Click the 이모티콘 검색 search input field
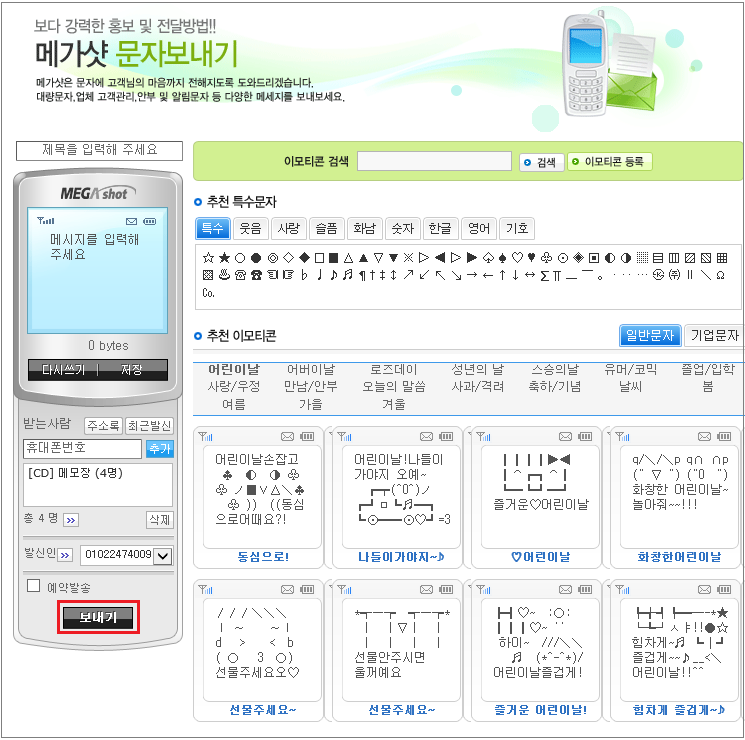Screen dimensions: 745x740 pos(435,162)
